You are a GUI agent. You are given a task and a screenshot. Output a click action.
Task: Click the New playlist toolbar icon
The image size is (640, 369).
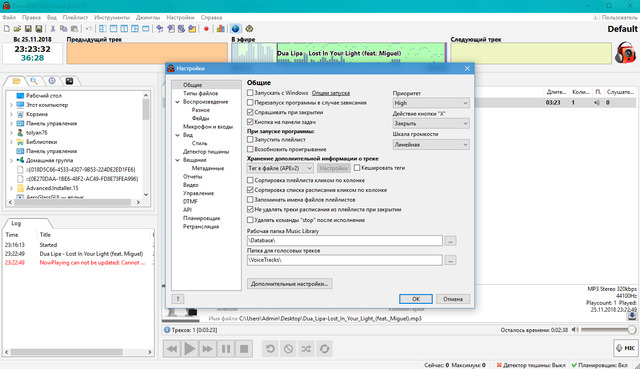pyautogui.click(x=7, y=29)
